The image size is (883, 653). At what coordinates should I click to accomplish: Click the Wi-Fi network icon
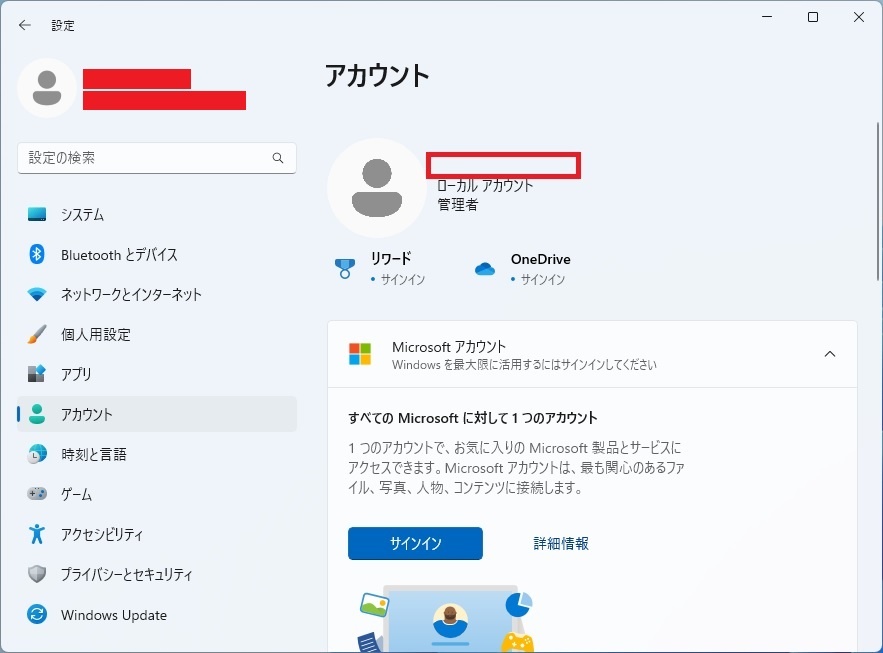coord(37,294)
